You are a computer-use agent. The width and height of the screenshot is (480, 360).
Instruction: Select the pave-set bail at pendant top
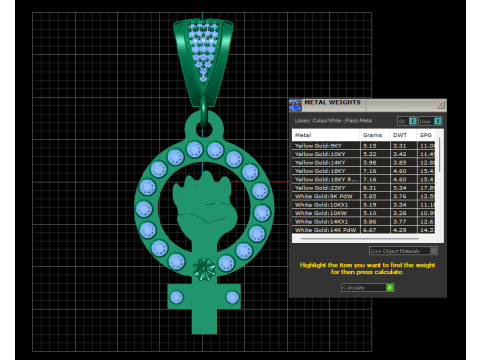click(x=203, y=62)
